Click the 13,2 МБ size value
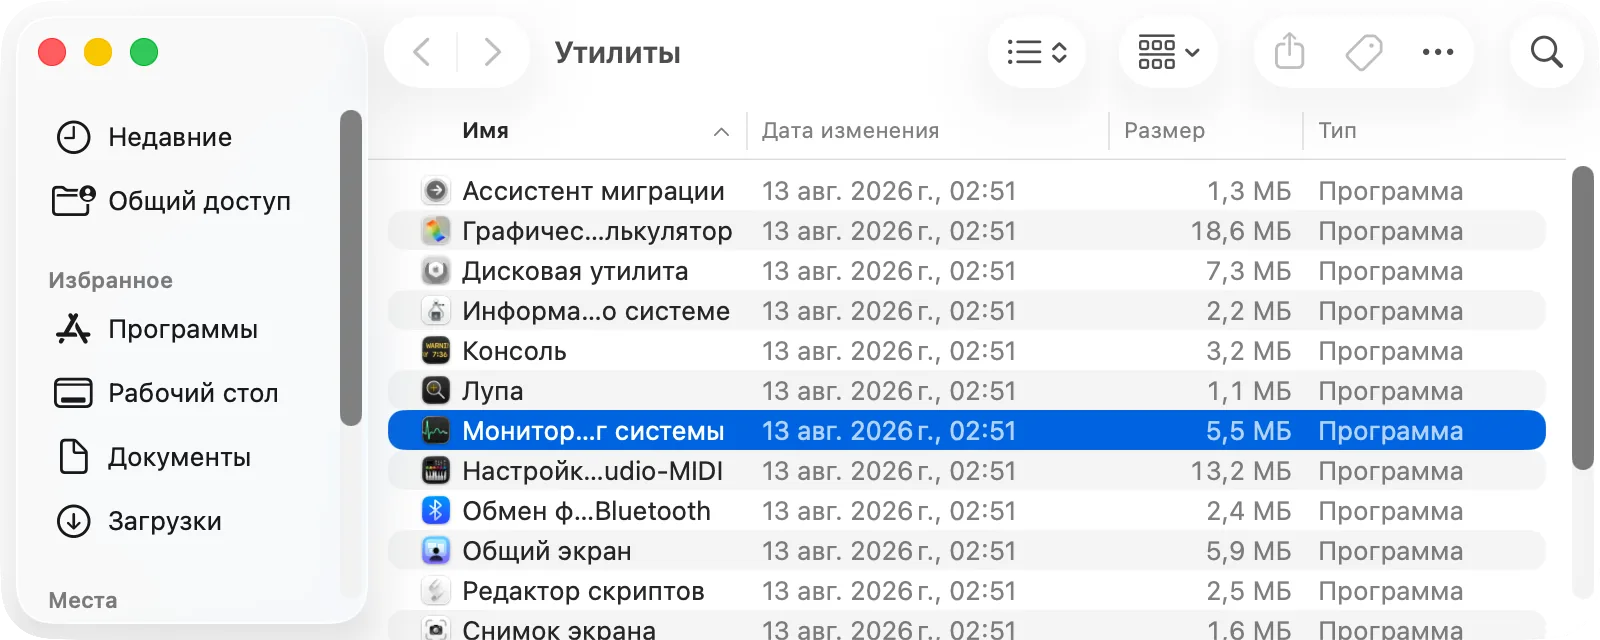This screenshot has height=640, width=1600. 1241,471
